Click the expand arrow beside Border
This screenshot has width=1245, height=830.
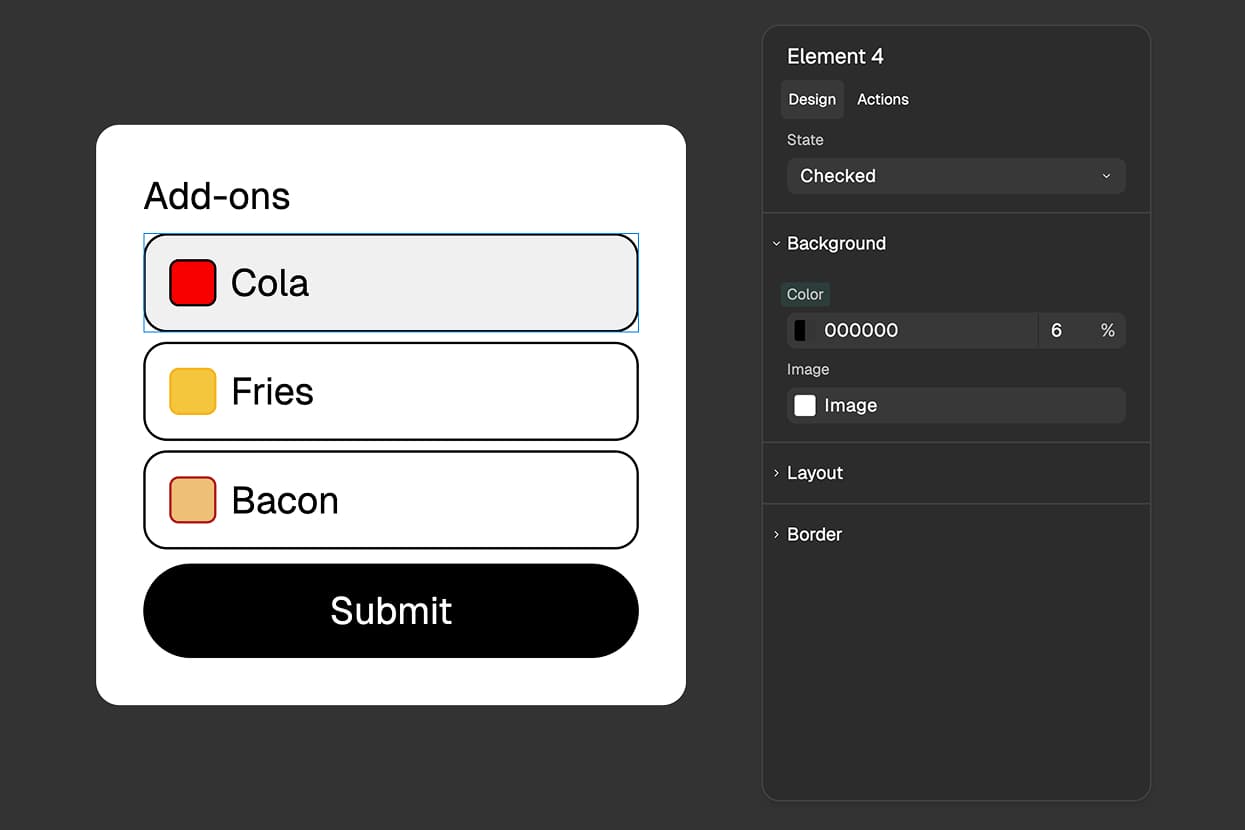pos(777,534)
